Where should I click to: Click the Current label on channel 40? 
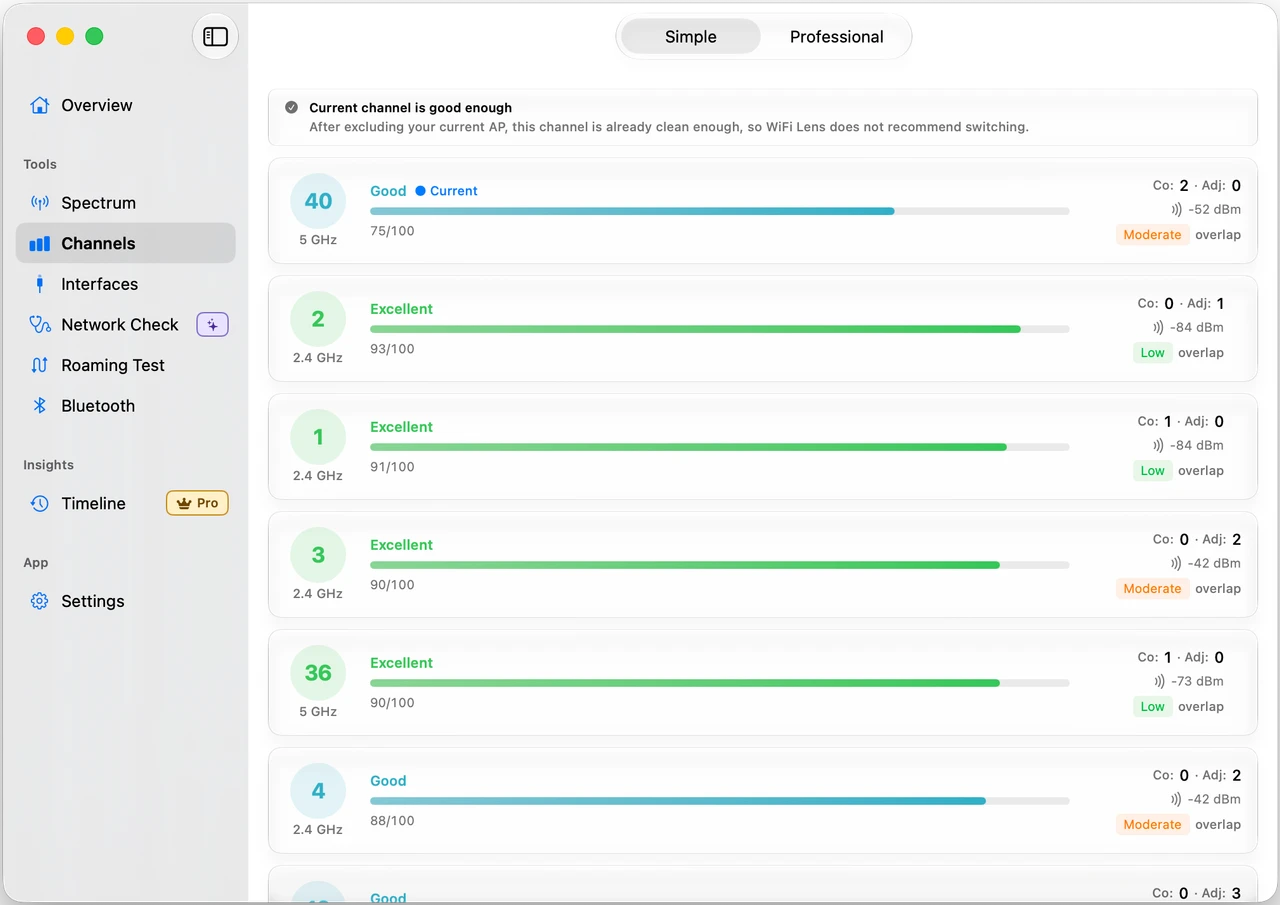454,191
